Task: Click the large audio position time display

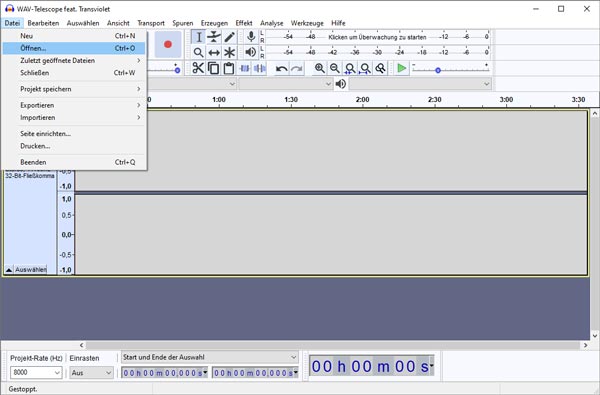Action: 371,366
